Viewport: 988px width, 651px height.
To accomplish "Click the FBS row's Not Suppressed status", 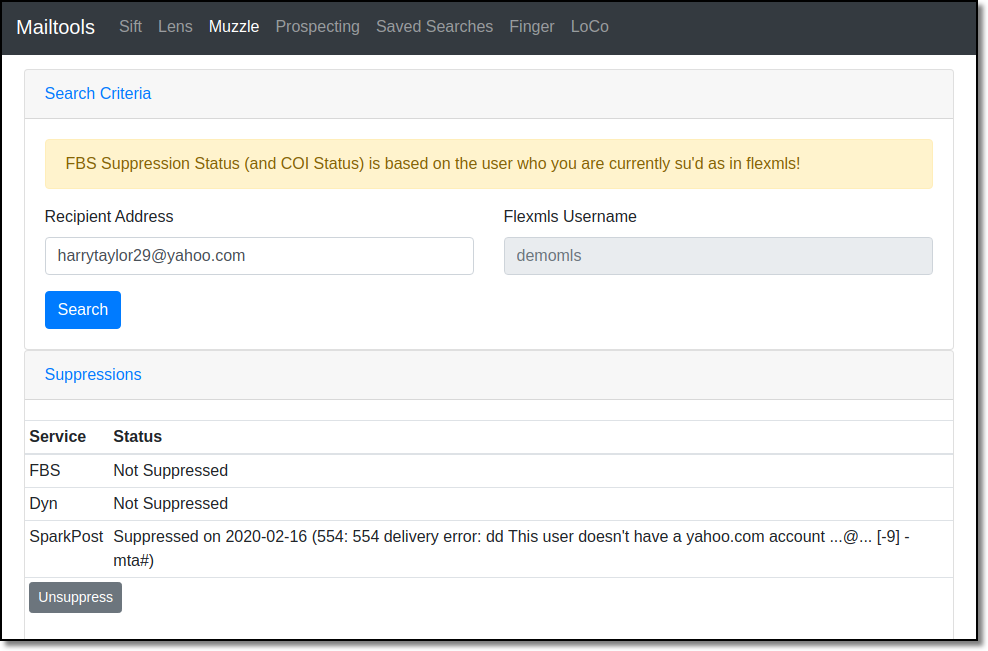I will click(171, 471).
